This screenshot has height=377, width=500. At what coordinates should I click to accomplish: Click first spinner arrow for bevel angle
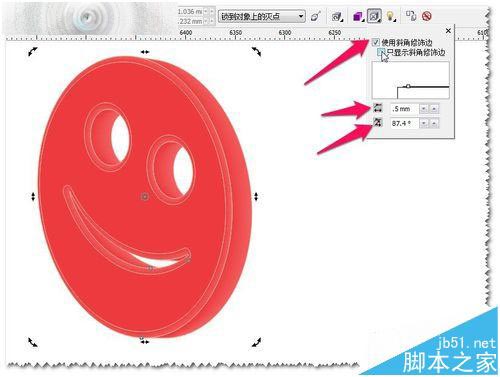click(424, 123)
